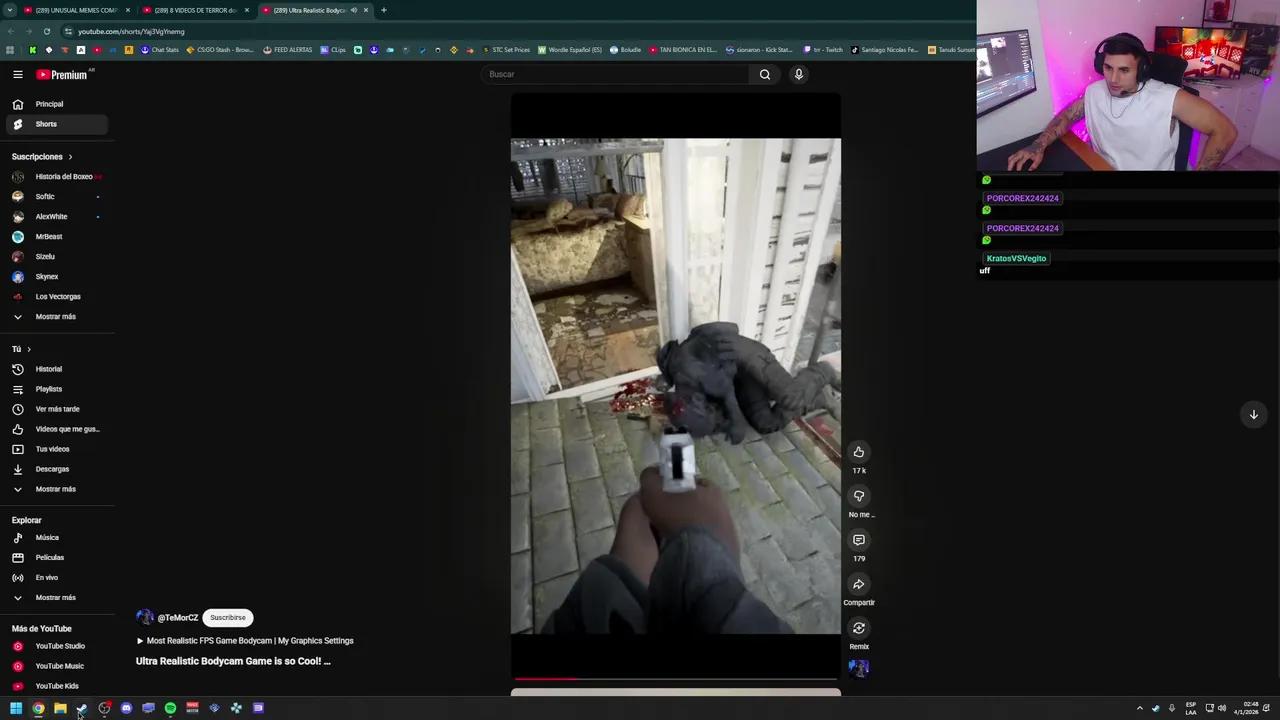Mute tab audio on Ultra Realistic Bodycam tab
Viewport: 1280px width, 720px height.
click(x=353, y=10)
